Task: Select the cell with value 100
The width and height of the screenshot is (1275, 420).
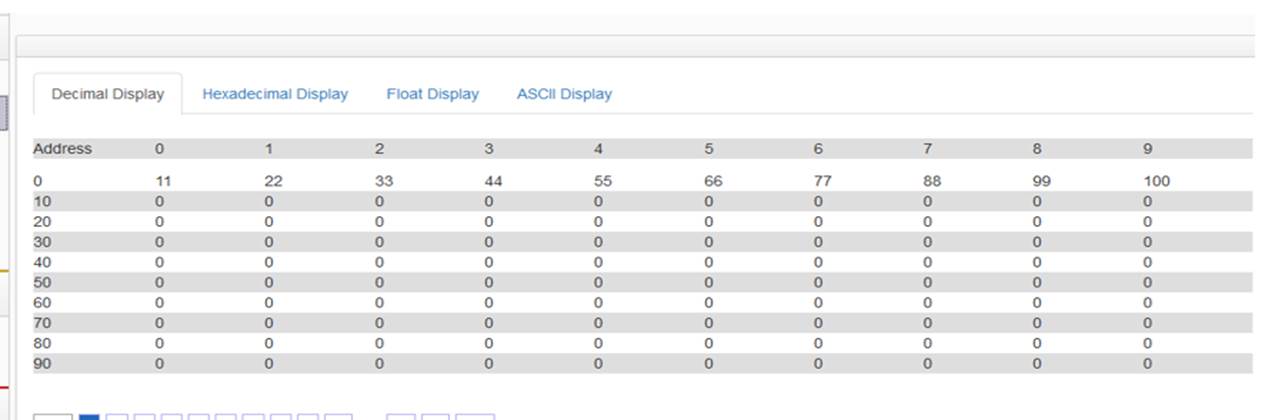Action: click(1156, 182)
